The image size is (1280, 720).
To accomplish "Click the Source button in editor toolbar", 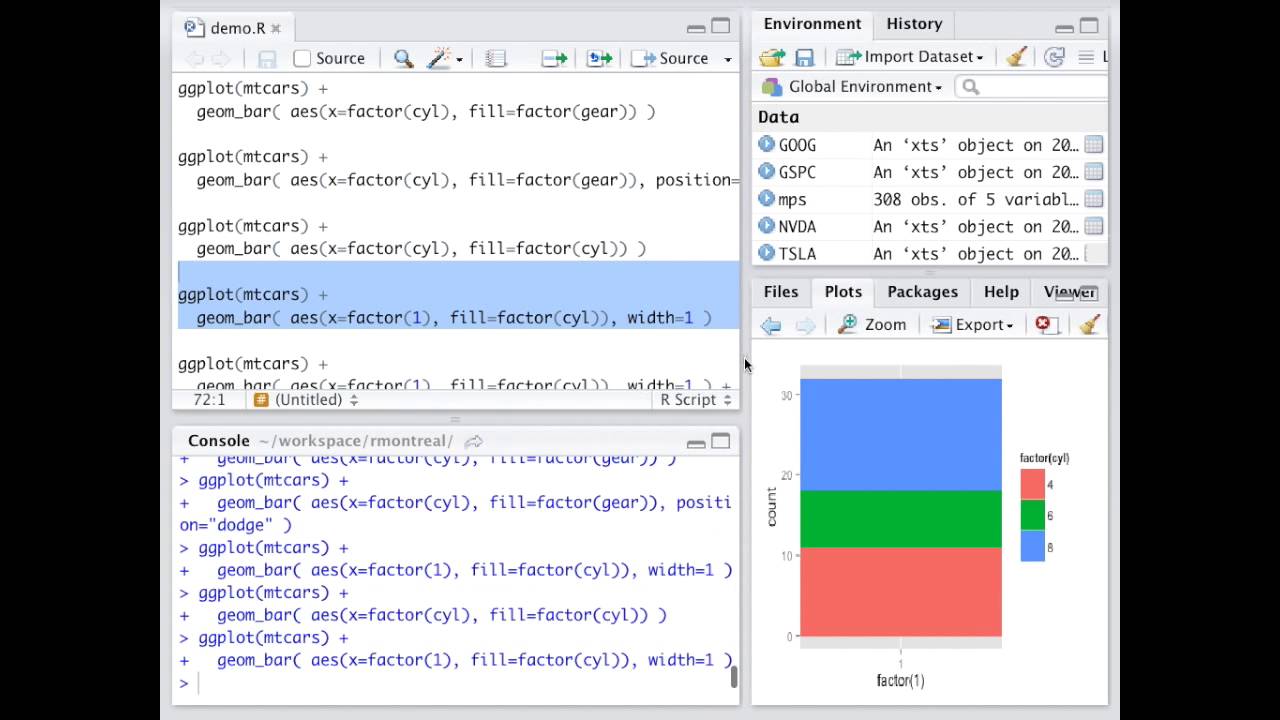I will pos(671,59).
